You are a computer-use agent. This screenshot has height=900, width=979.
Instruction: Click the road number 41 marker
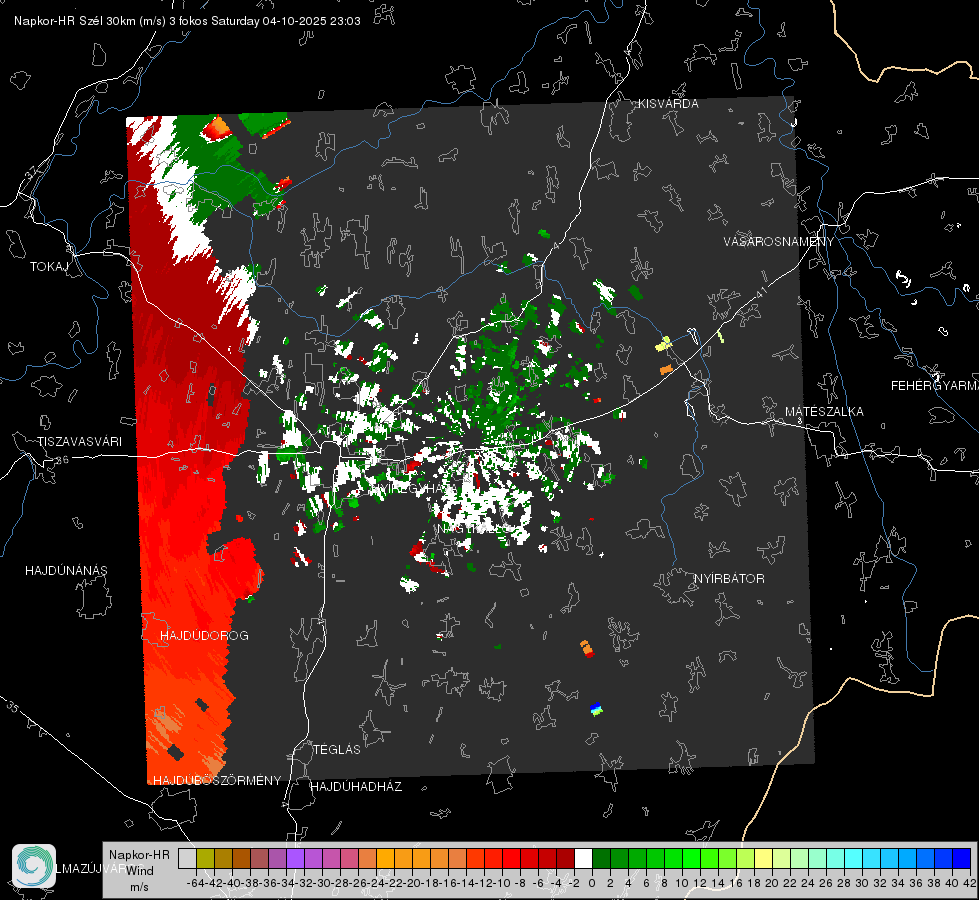761,292
